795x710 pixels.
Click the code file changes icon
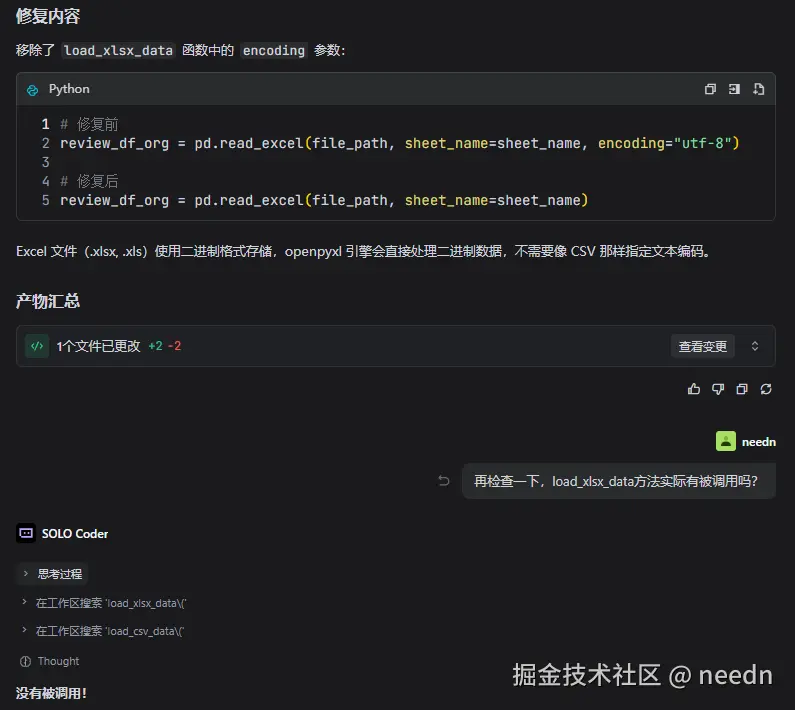[x=37, y=346]
